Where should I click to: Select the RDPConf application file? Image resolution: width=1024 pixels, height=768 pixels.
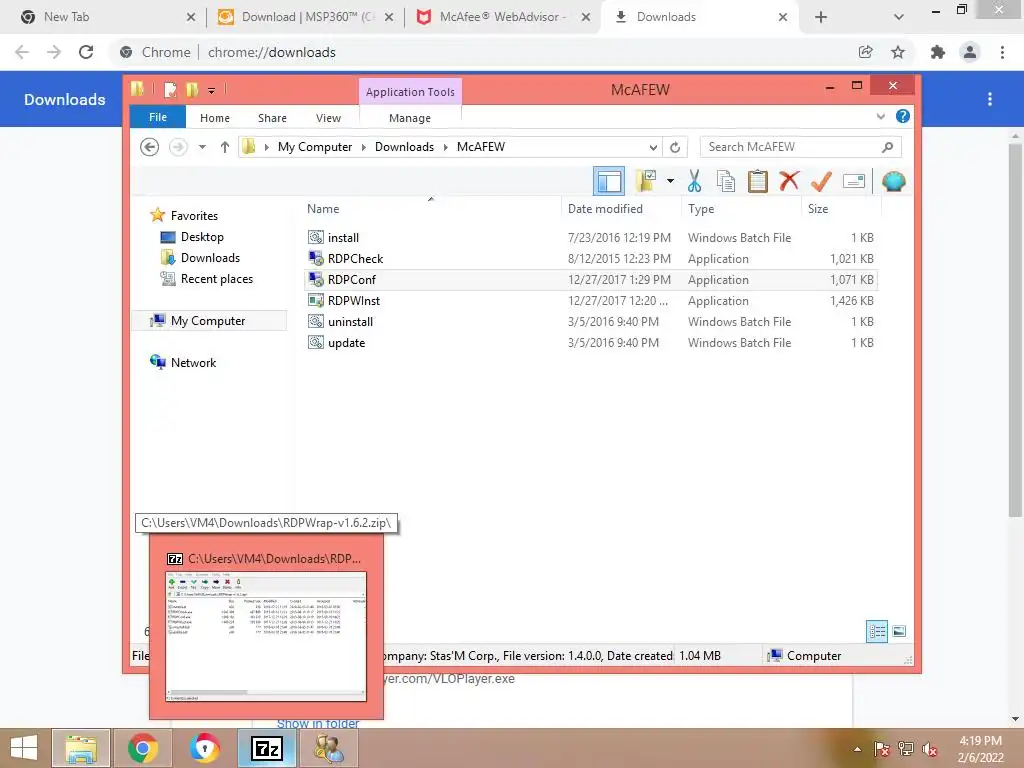tap(591, 280)
